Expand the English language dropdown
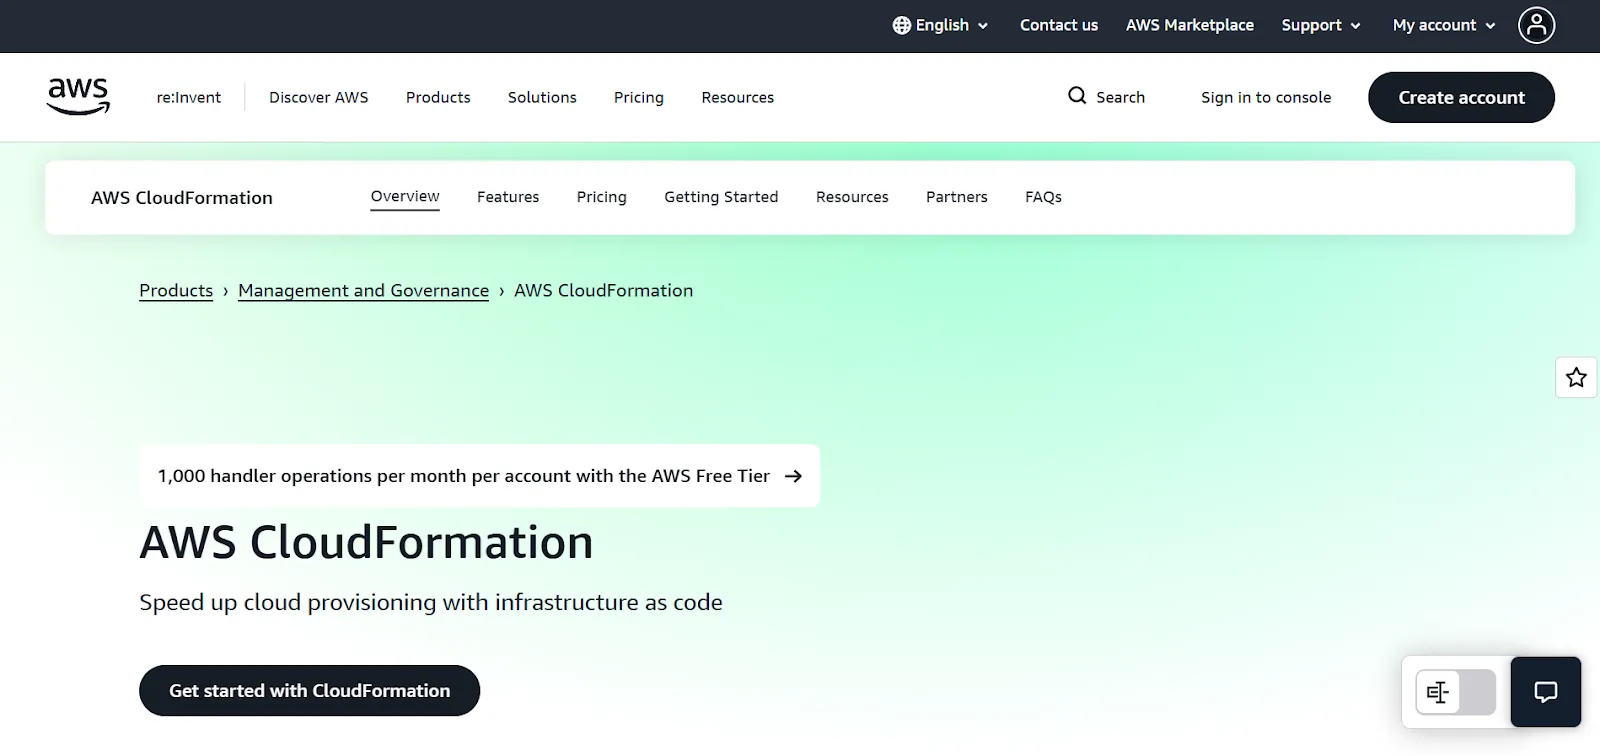This screenshot has height=756, width=1600. coord(941,25)
